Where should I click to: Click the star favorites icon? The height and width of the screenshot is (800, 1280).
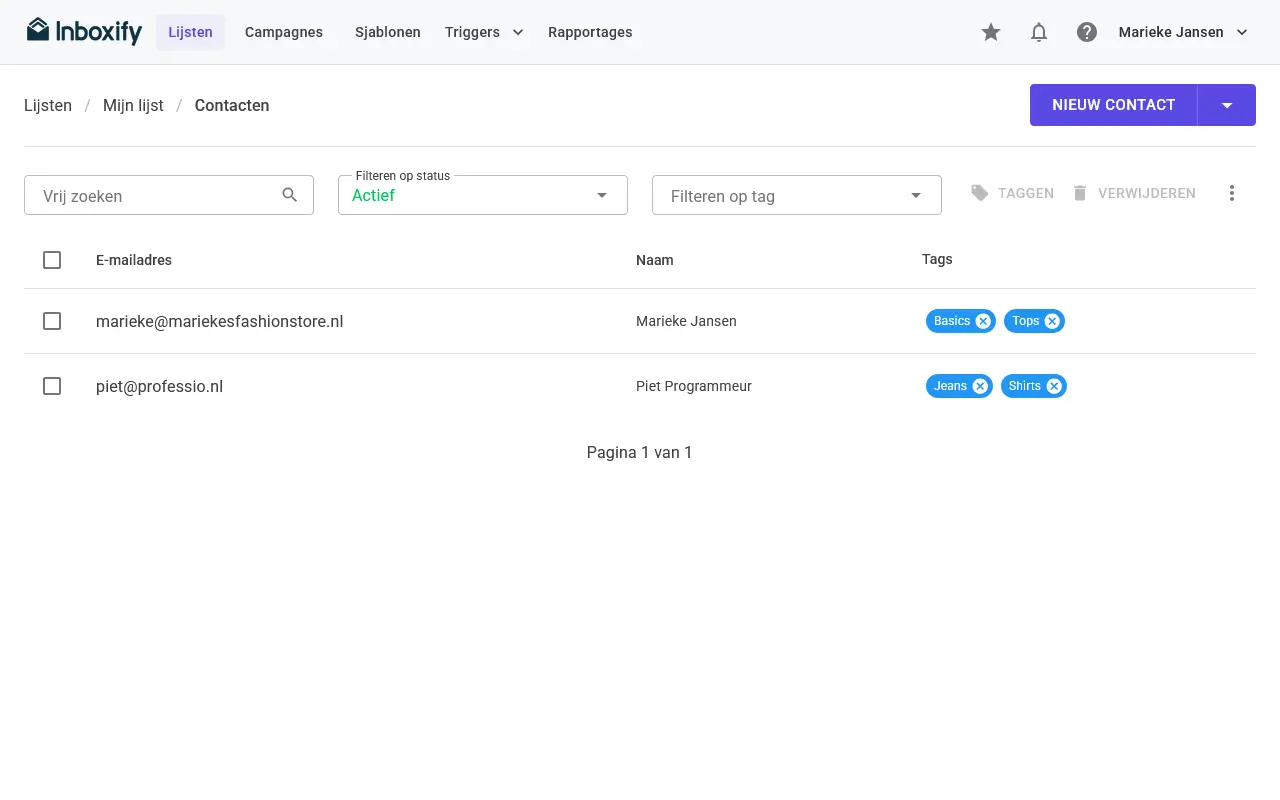[991, 32]
